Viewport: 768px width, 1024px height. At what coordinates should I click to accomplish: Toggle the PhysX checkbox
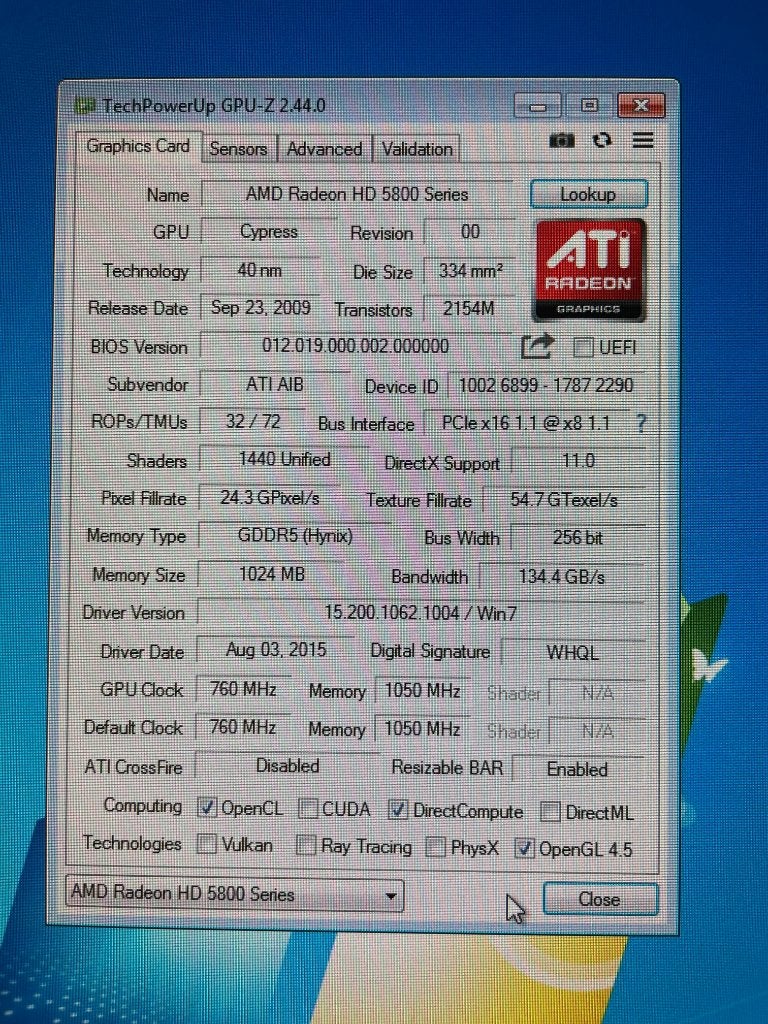pos(436,847)
